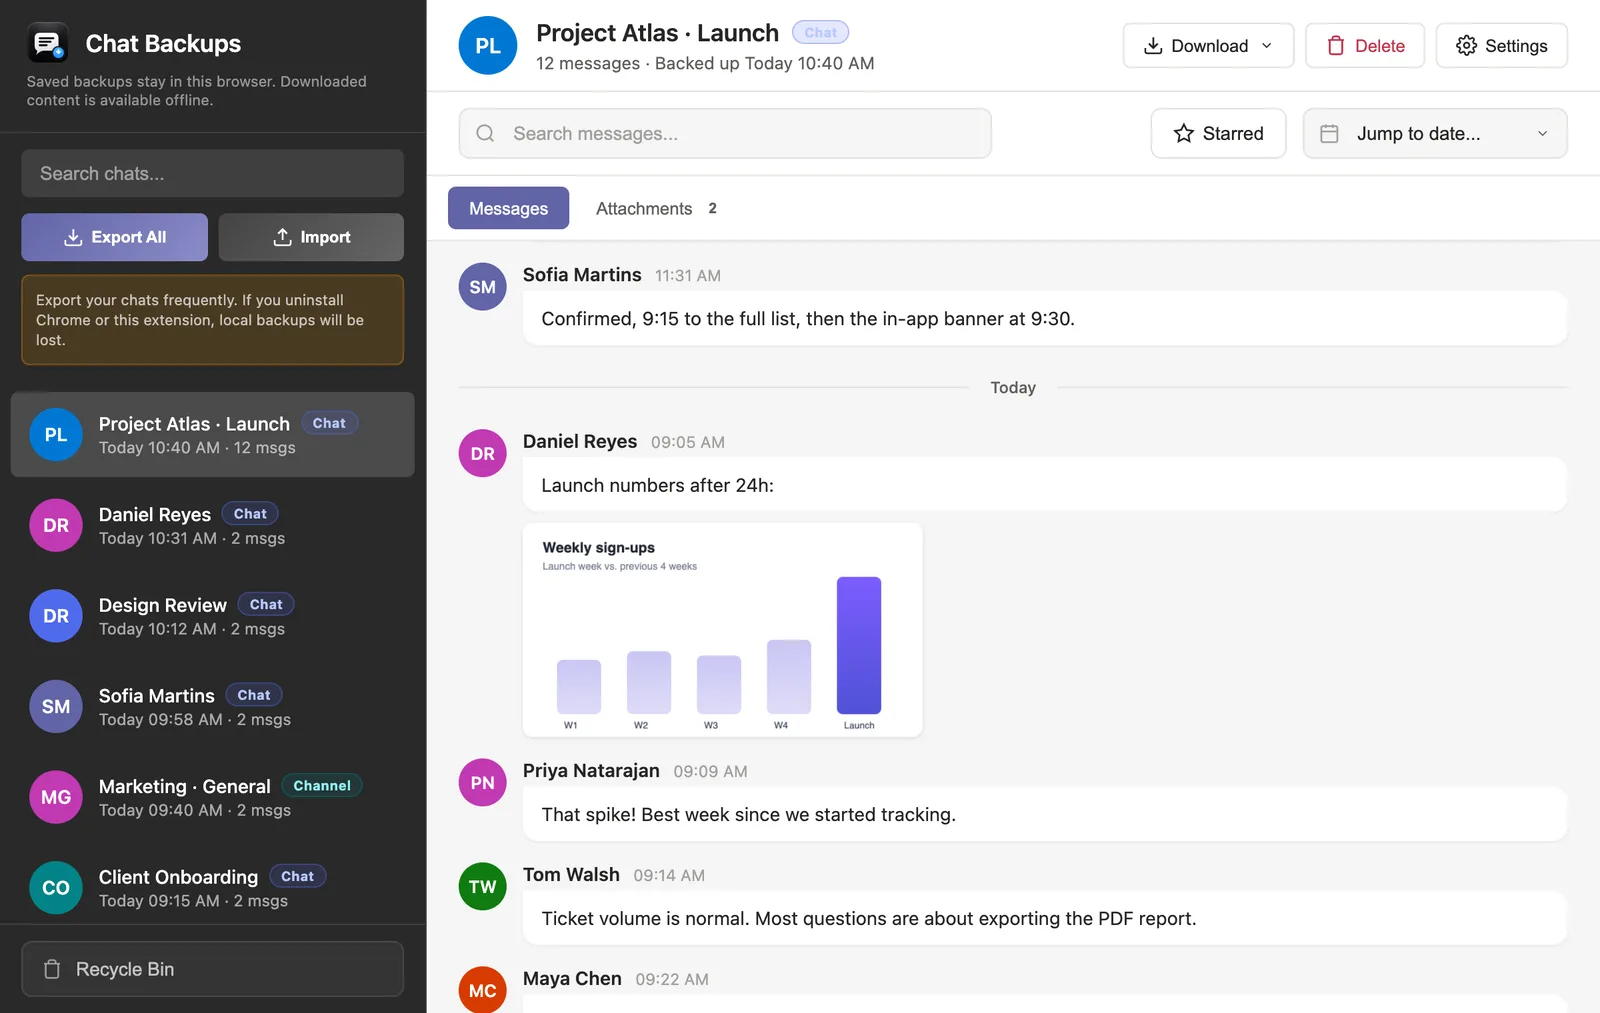Click the Chat Backups logo icon
The width and height of the screenshot is (1600, 1013).
click(x=48, y=43)
